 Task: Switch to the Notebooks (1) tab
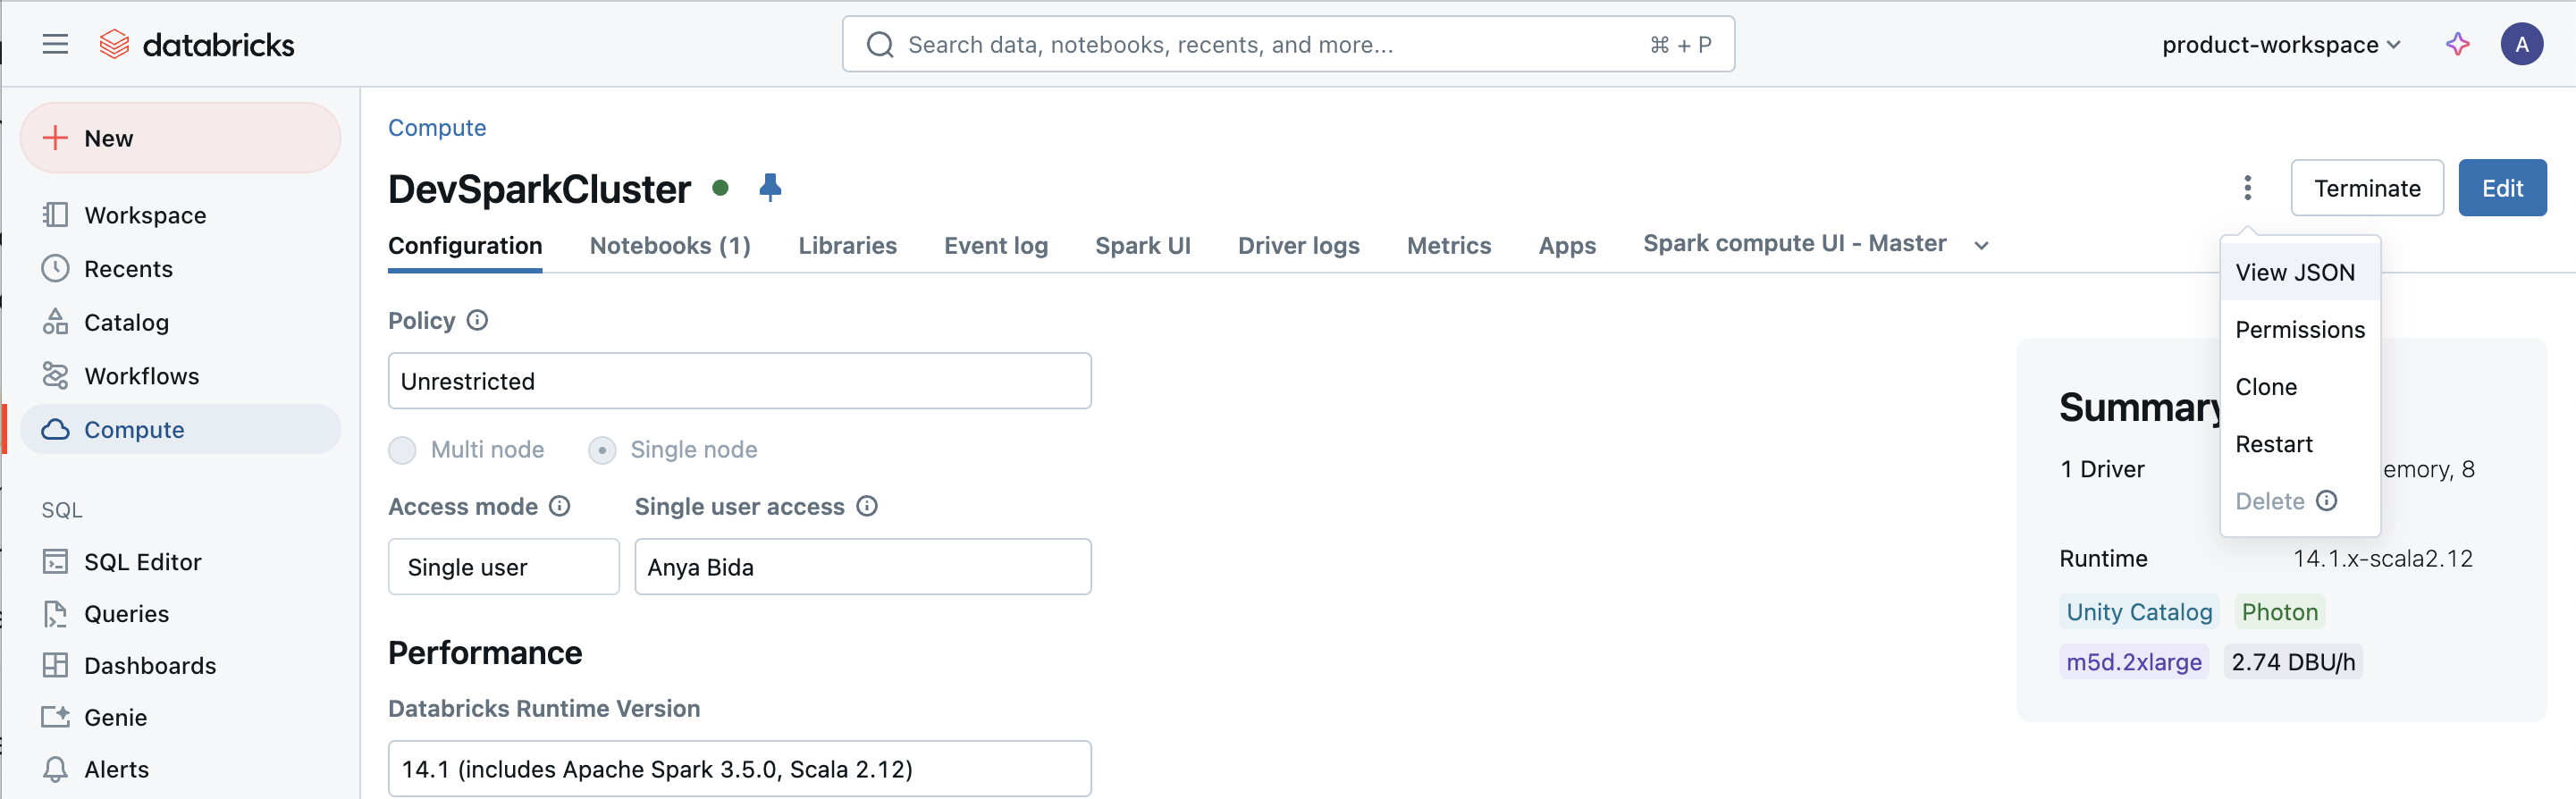tap(670, 245)
